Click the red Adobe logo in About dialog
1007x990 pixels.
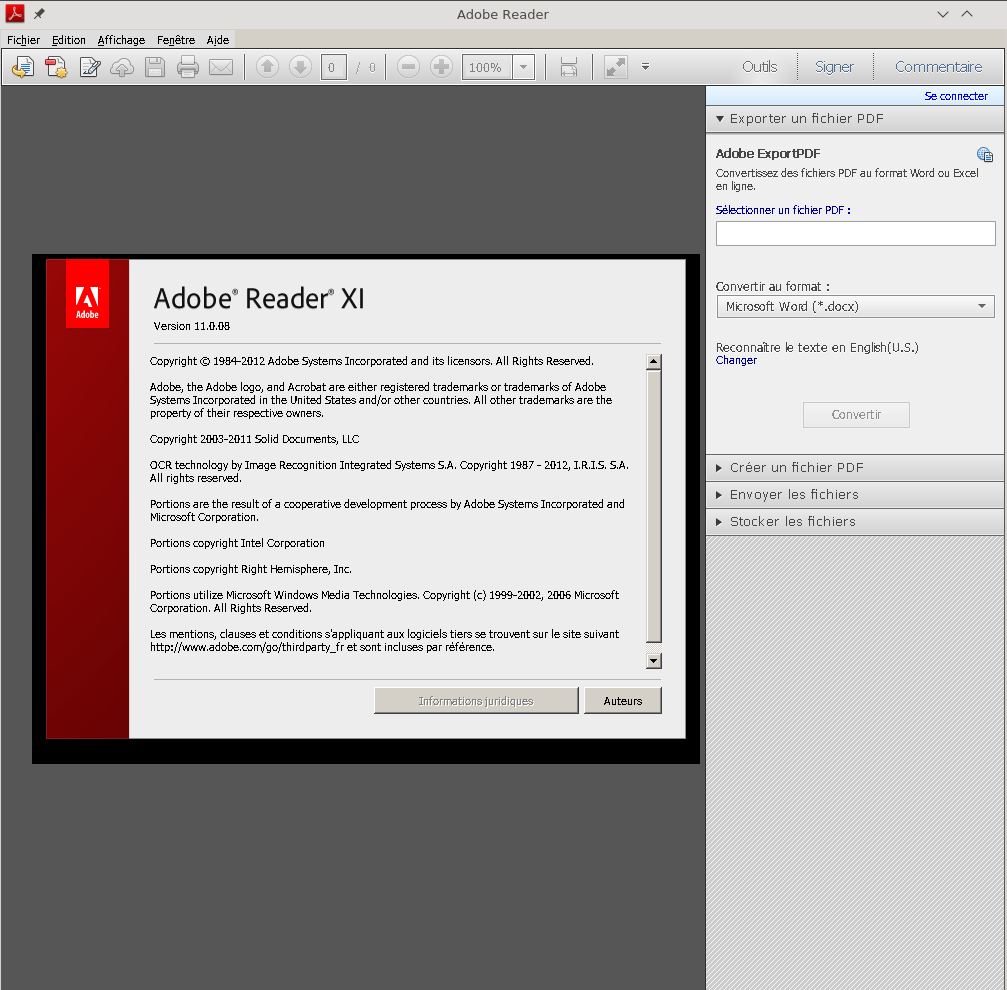pos(87,294)
